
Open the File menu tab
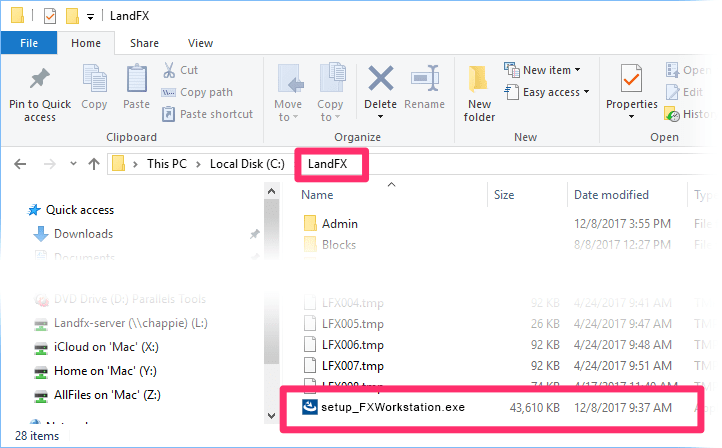click(29, 43)
